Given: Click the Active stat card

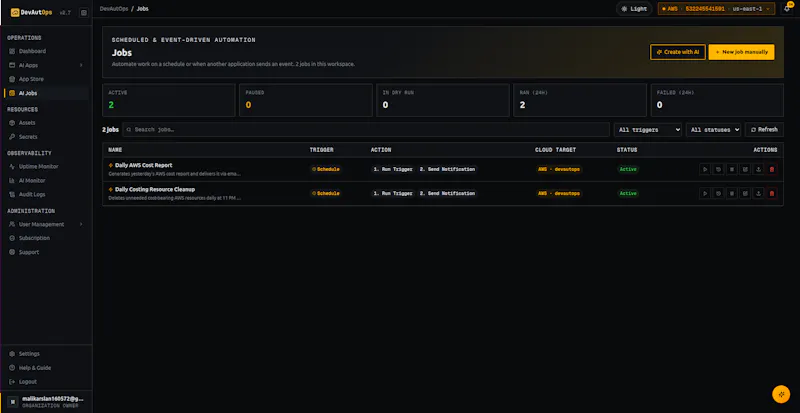Looking at the screenshot, I should pos(169,100).
